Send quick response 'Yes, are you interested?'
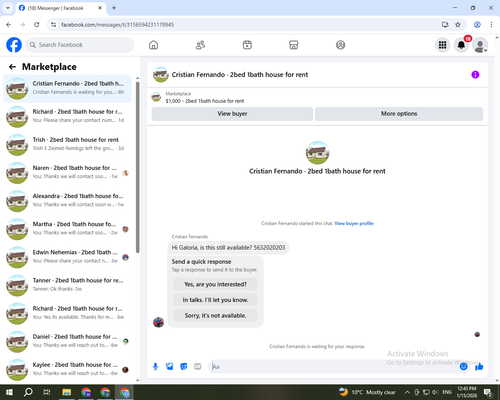This screenshot has width=500, height=400. tap(215, 284)
